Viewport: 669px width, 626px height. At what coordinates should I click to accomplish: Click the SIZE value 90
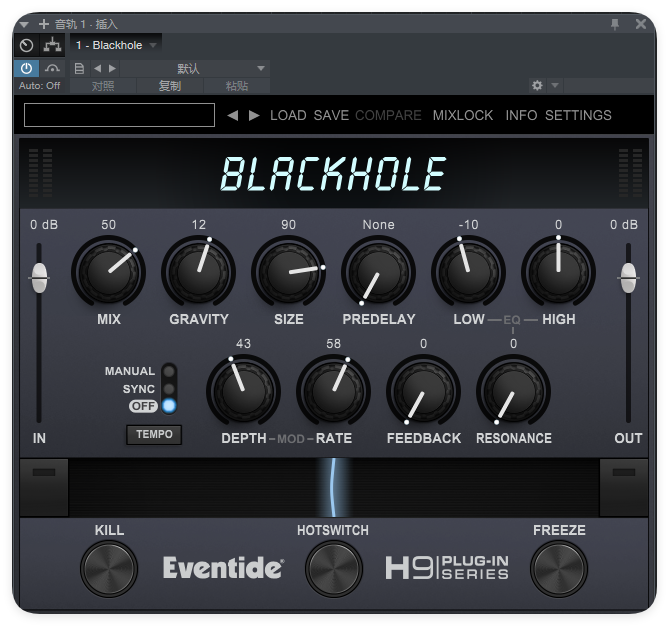point(288,225)
